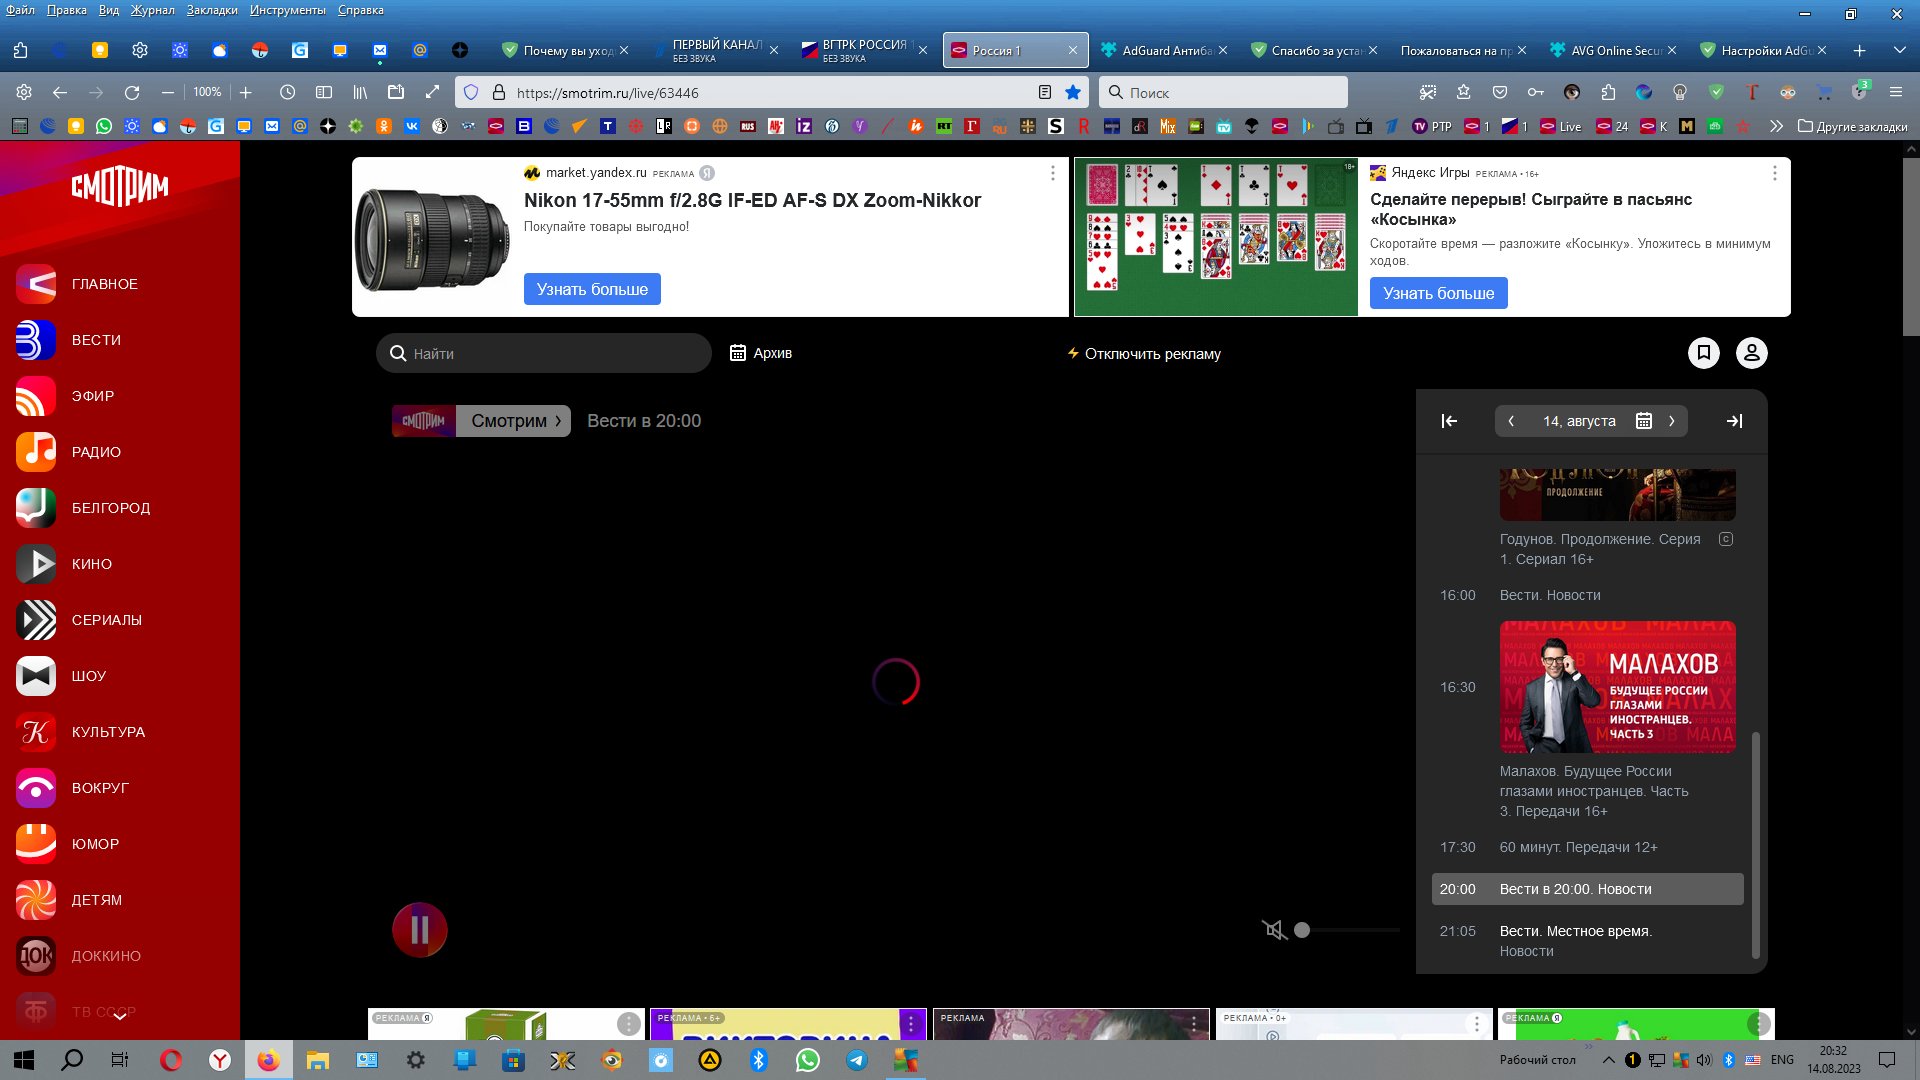Select Вести в 20:00 schedule row

1588,889
